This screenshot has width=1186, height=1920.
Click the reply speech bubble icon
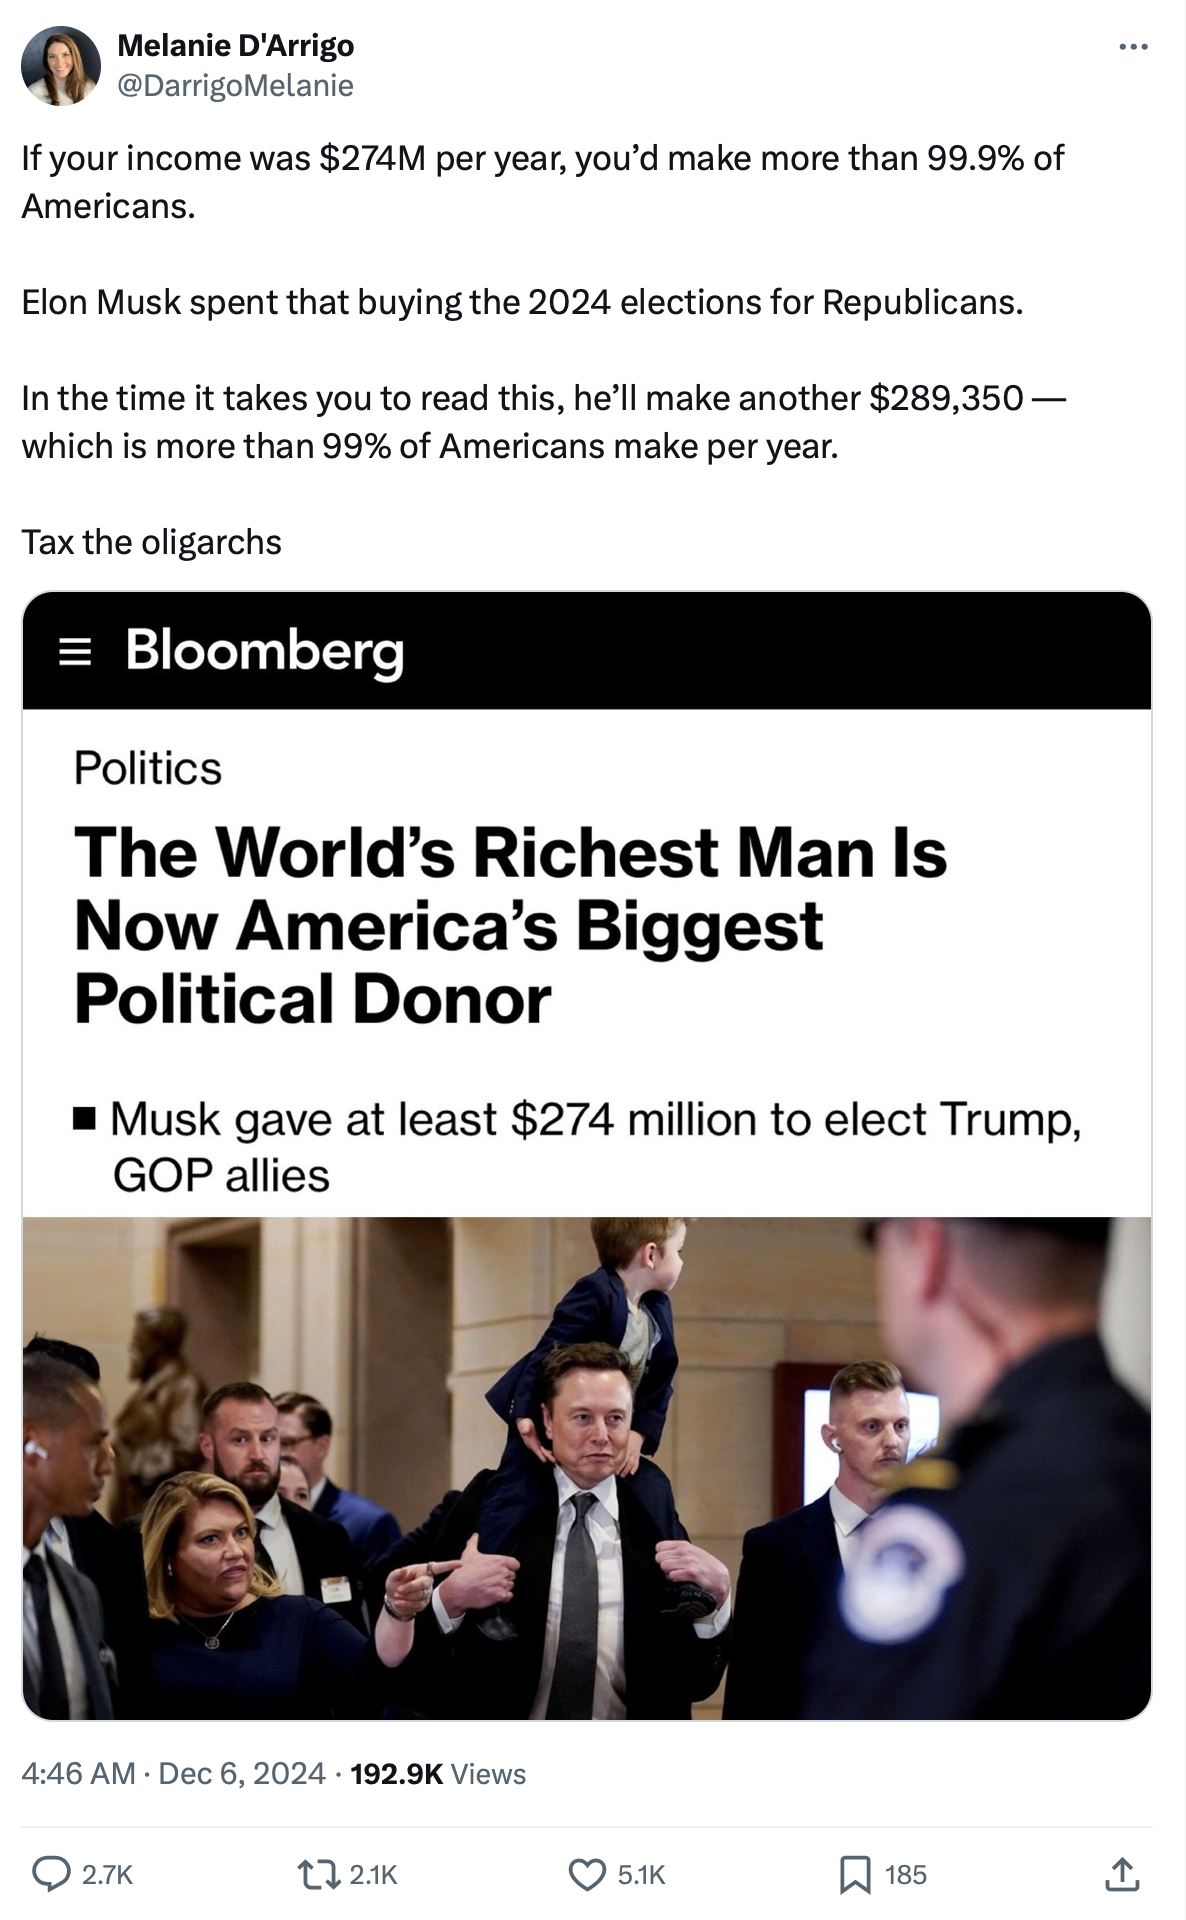coord(51,1874)
